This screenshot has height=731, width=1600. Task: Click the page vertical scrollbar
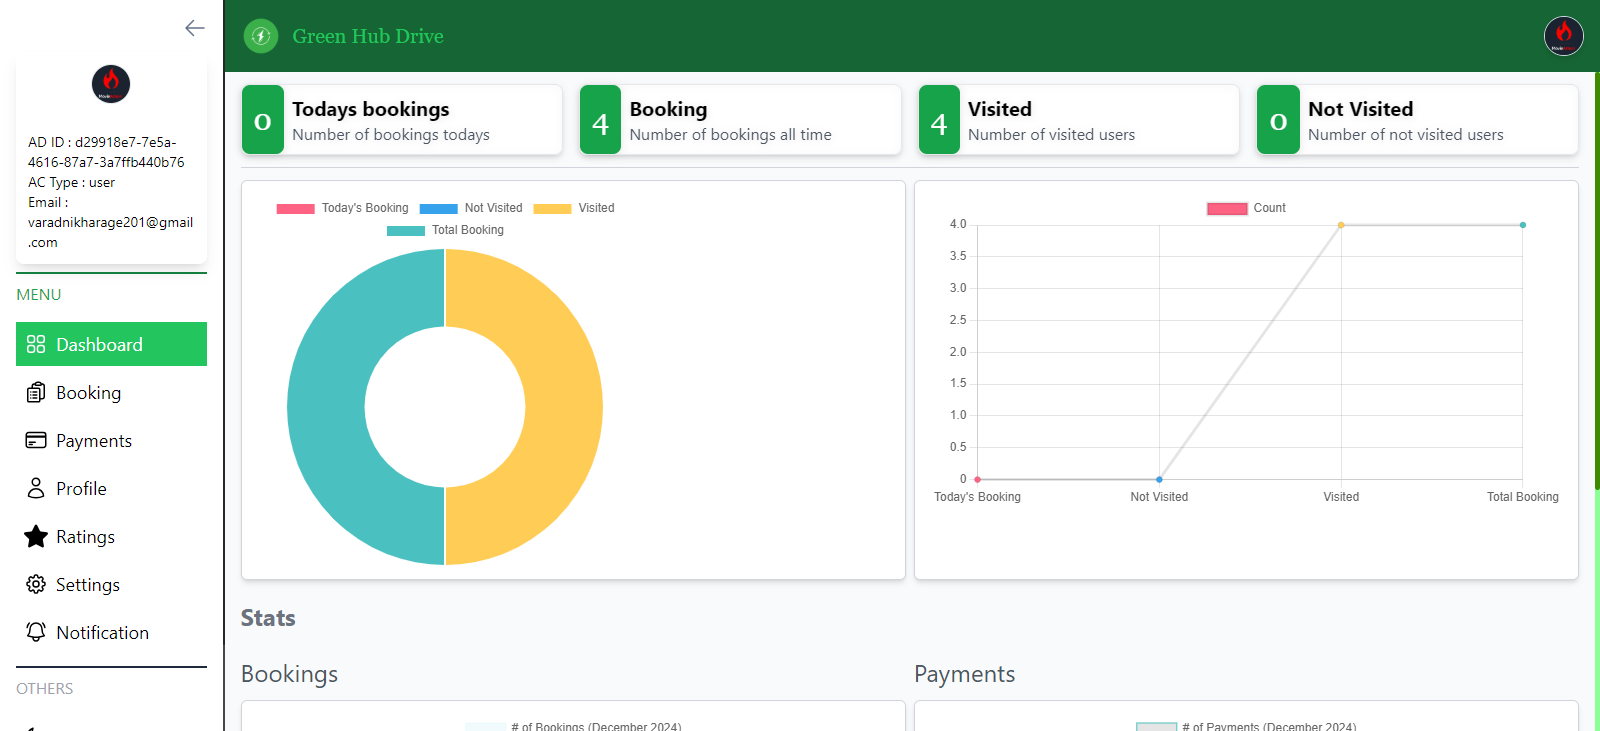[1597, 280]
